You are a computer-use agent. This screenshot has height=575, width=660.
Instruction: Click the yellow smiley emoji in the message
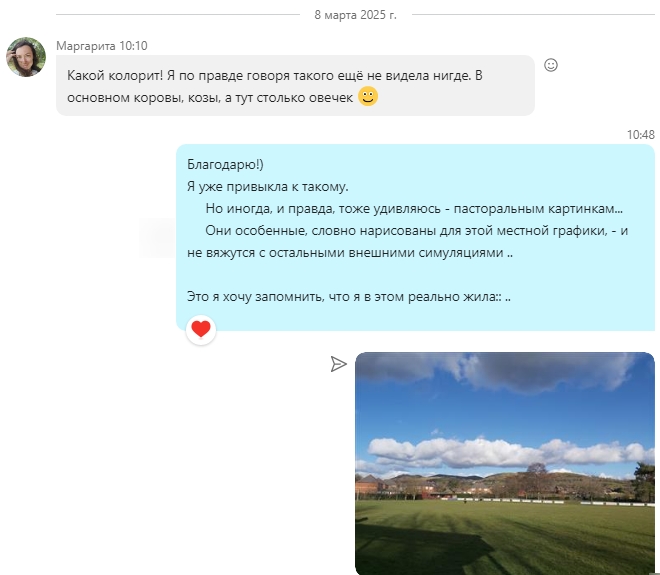pos(368,96)
